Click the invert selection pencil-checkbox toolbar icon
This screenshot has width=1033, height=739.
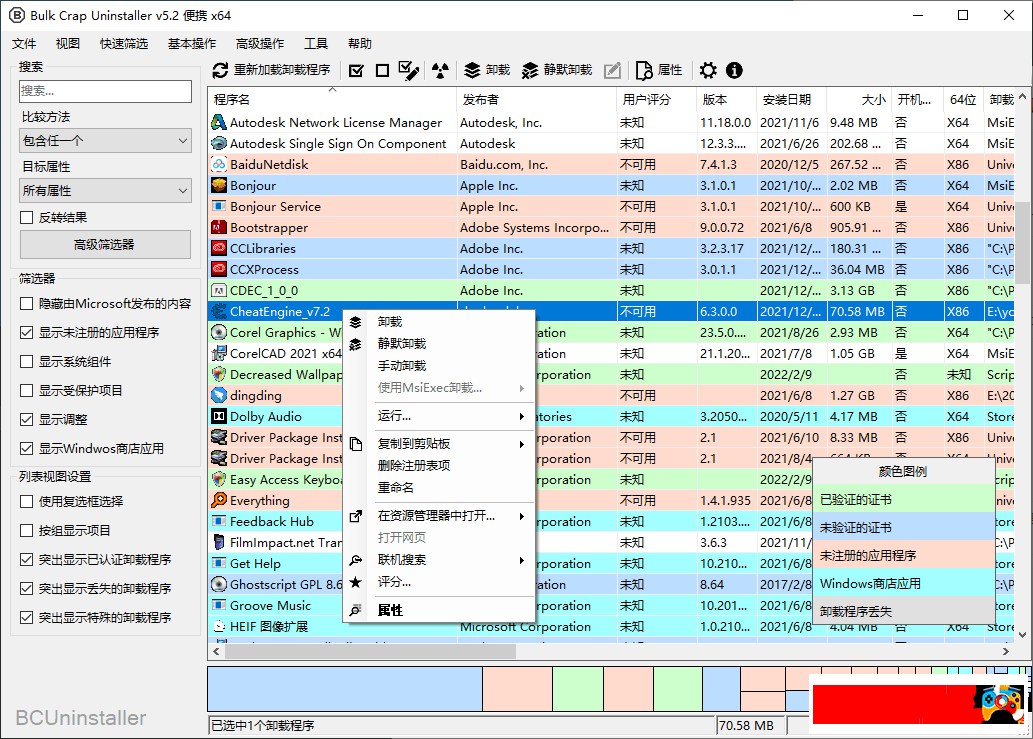409,70
